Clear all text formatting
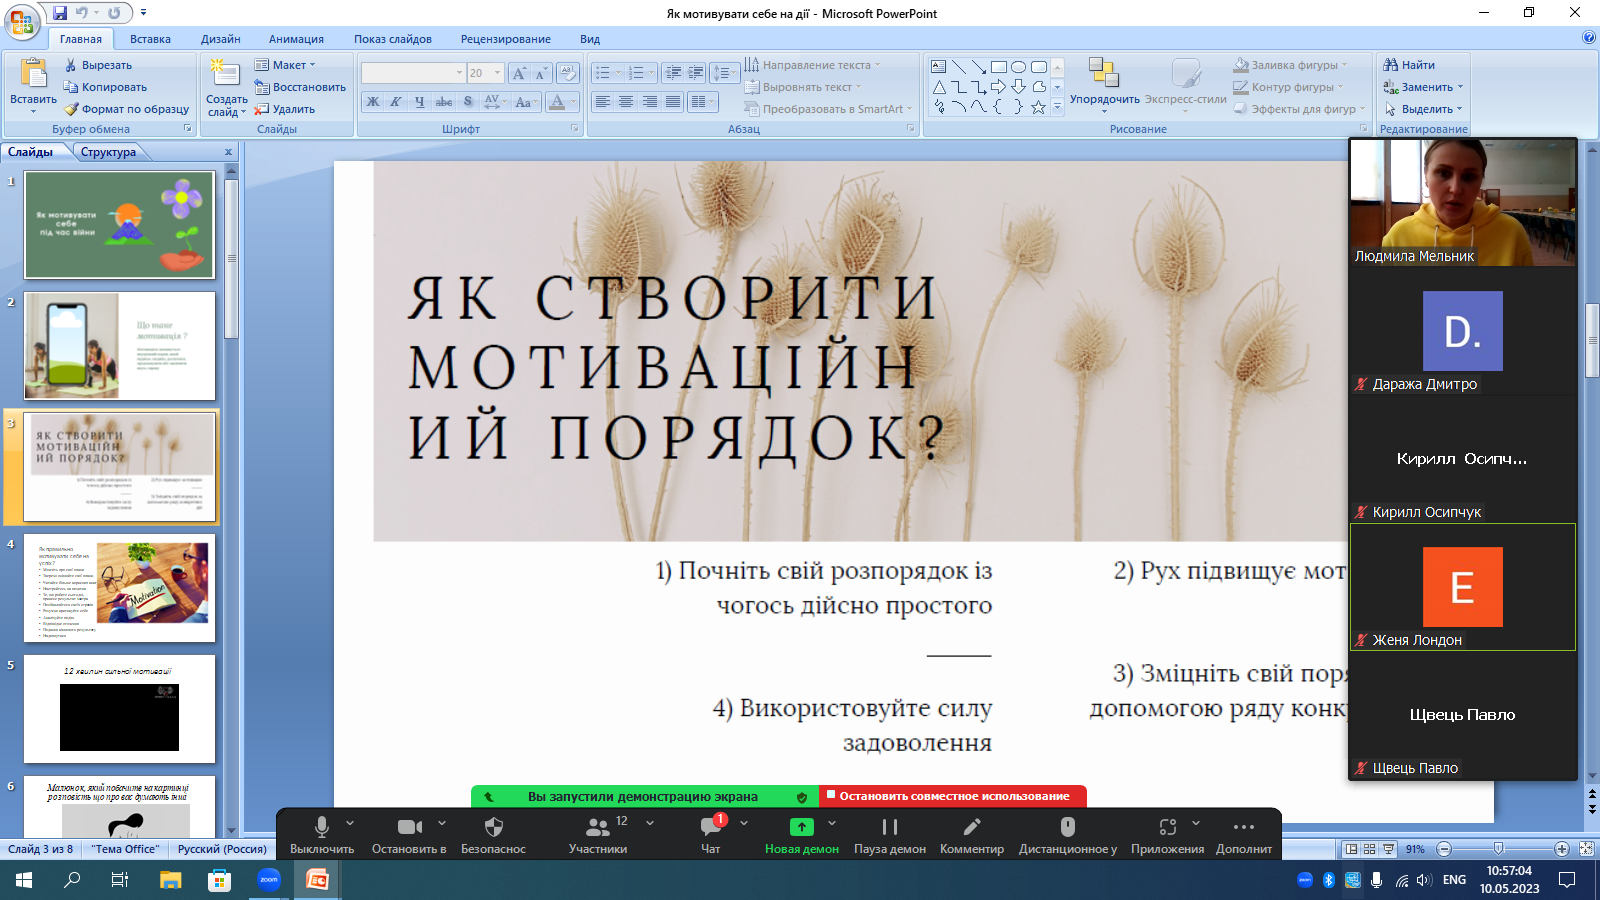This screenshot has width=1600, height=900. (x=568, y=73)
